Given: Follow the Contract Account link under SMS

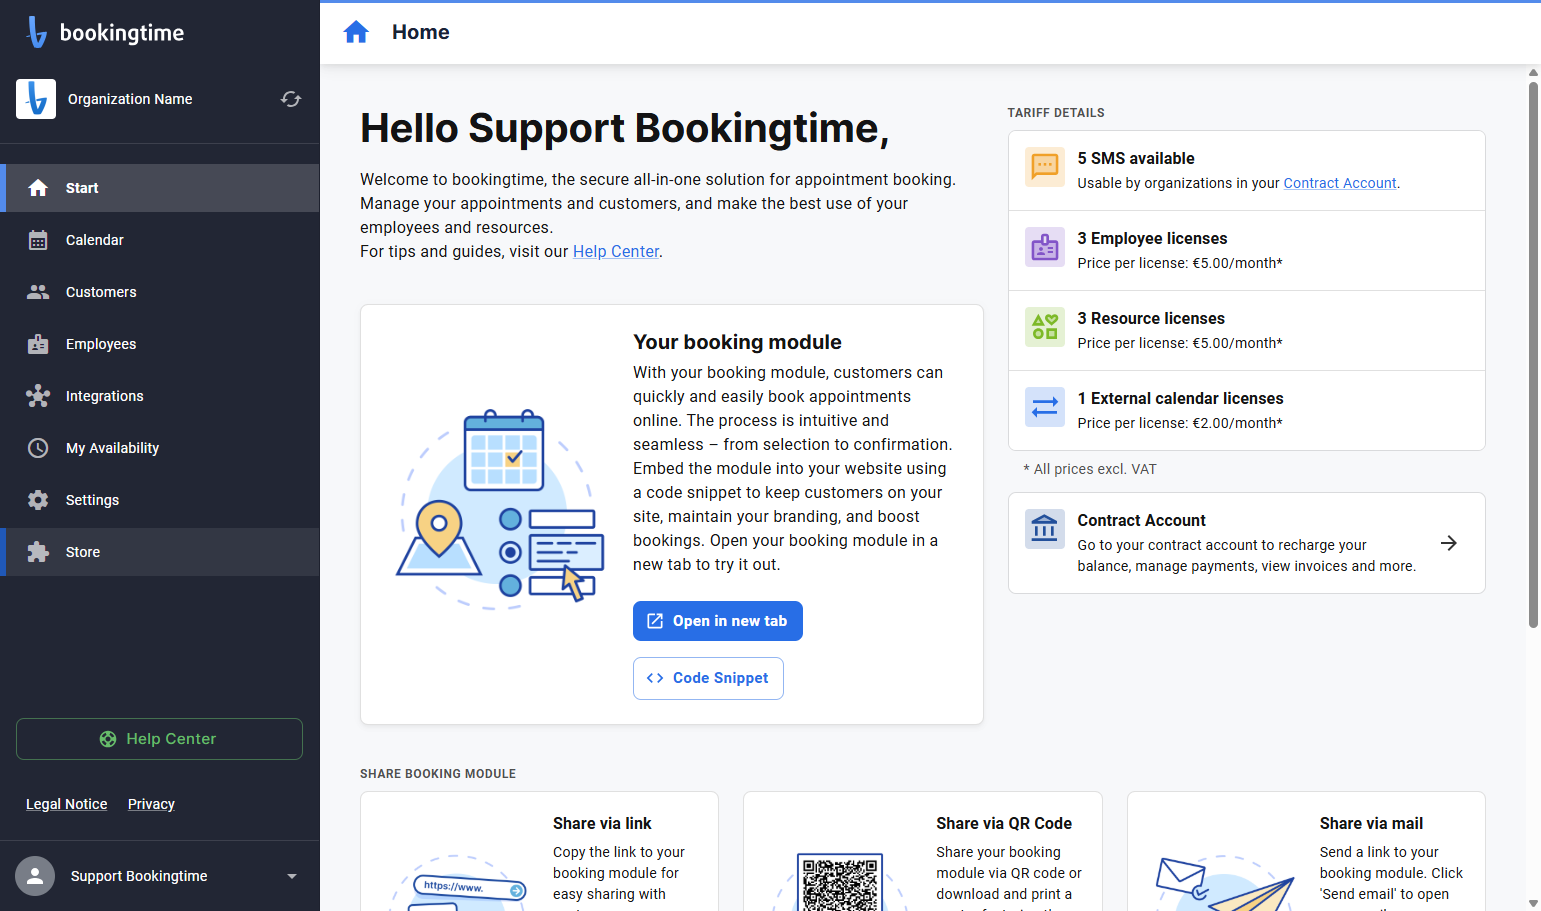Looking at the screenshot, I should [x=1340, y=183].
